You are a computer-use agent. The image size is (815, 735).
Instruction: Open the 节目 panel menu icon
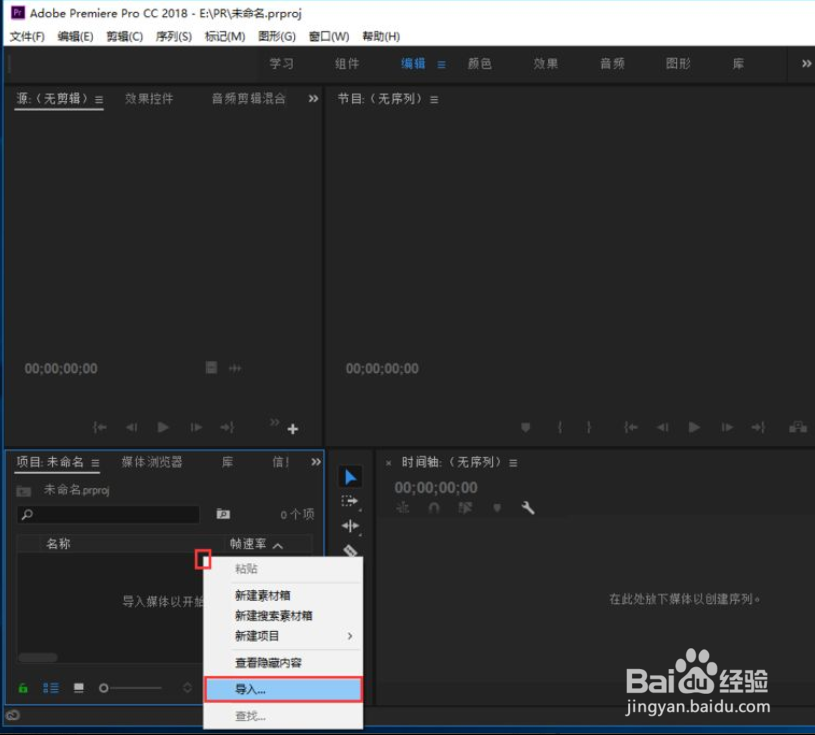point(434,99)
